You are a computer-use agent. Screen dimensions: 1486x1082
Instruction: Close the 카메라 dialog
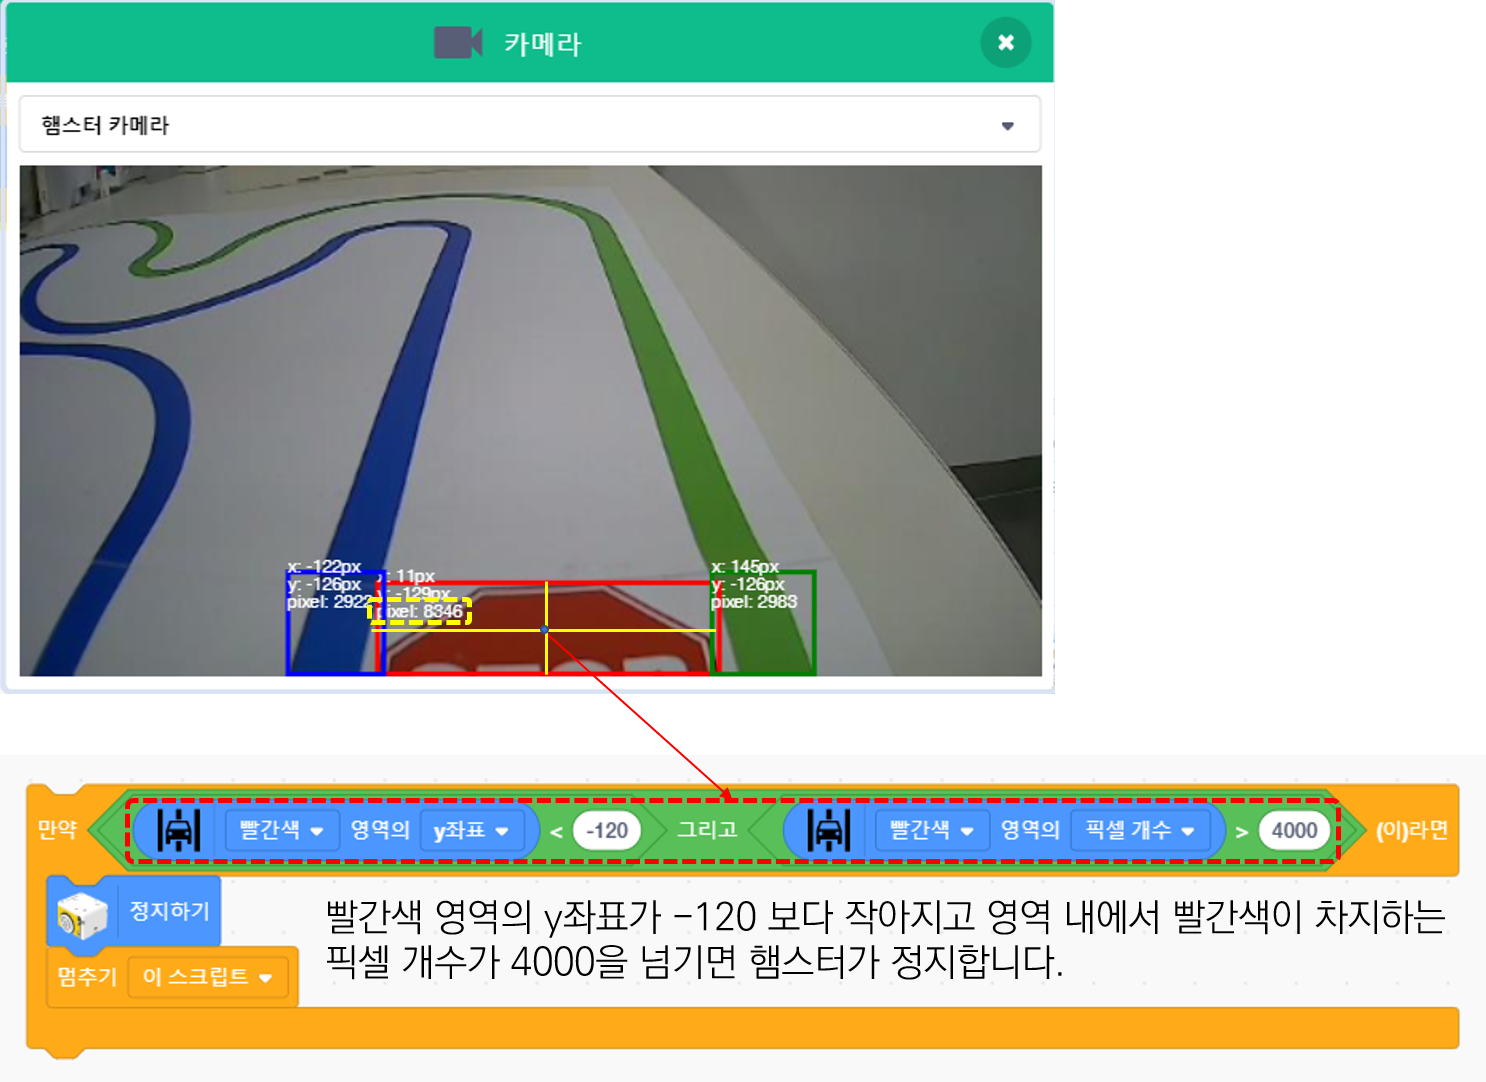pyautogui.click(x=1005, y=43)
